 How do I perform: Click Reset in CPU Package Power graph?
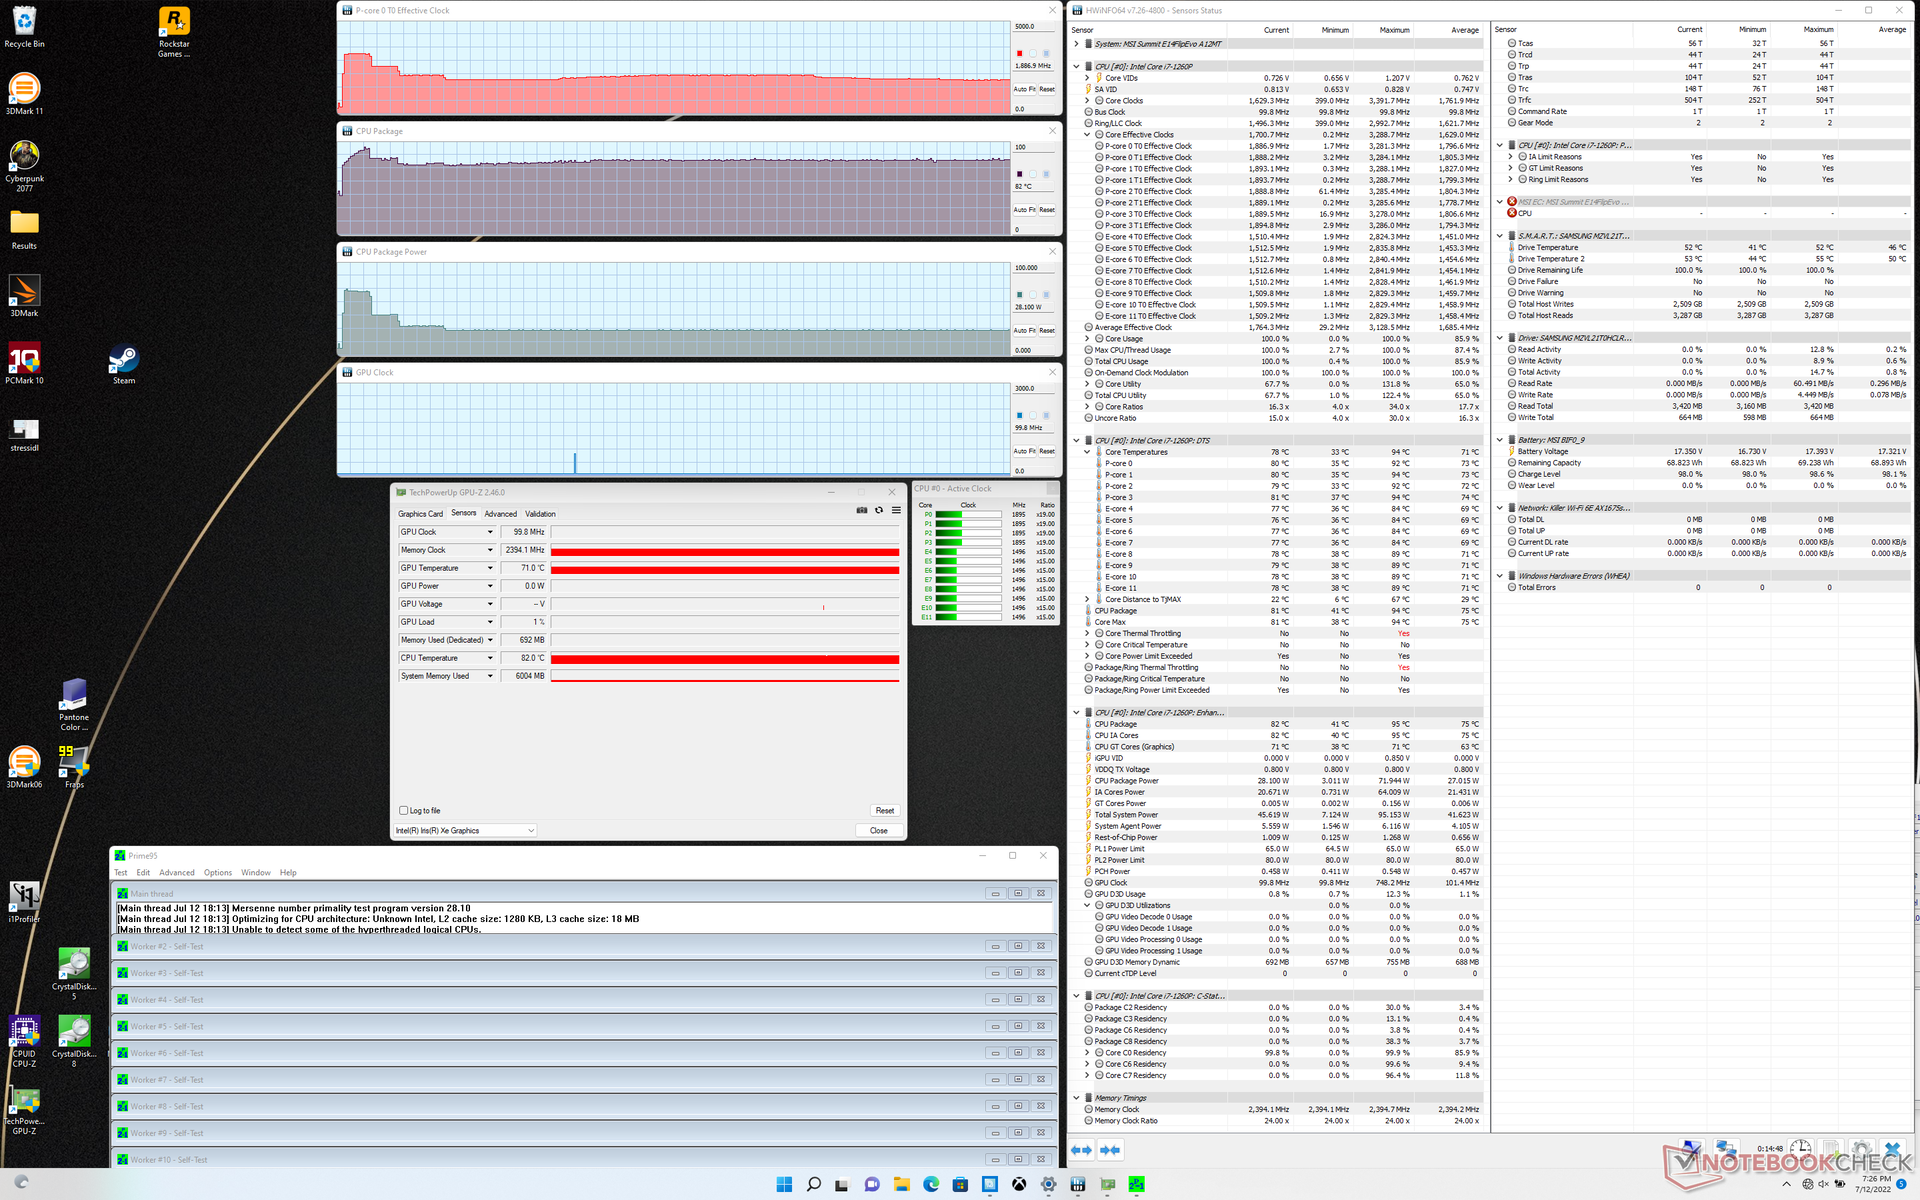1047,330
